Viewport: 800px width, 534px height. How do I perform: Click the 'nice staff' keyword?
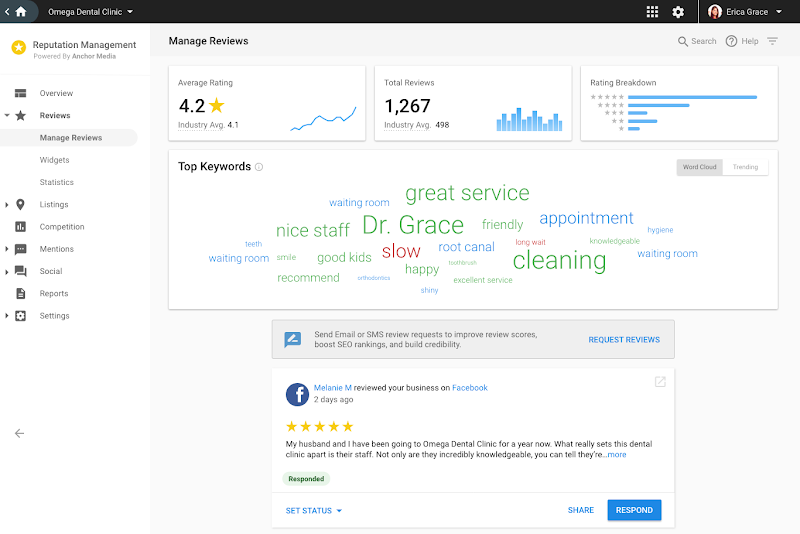click(x=313, y=231)
